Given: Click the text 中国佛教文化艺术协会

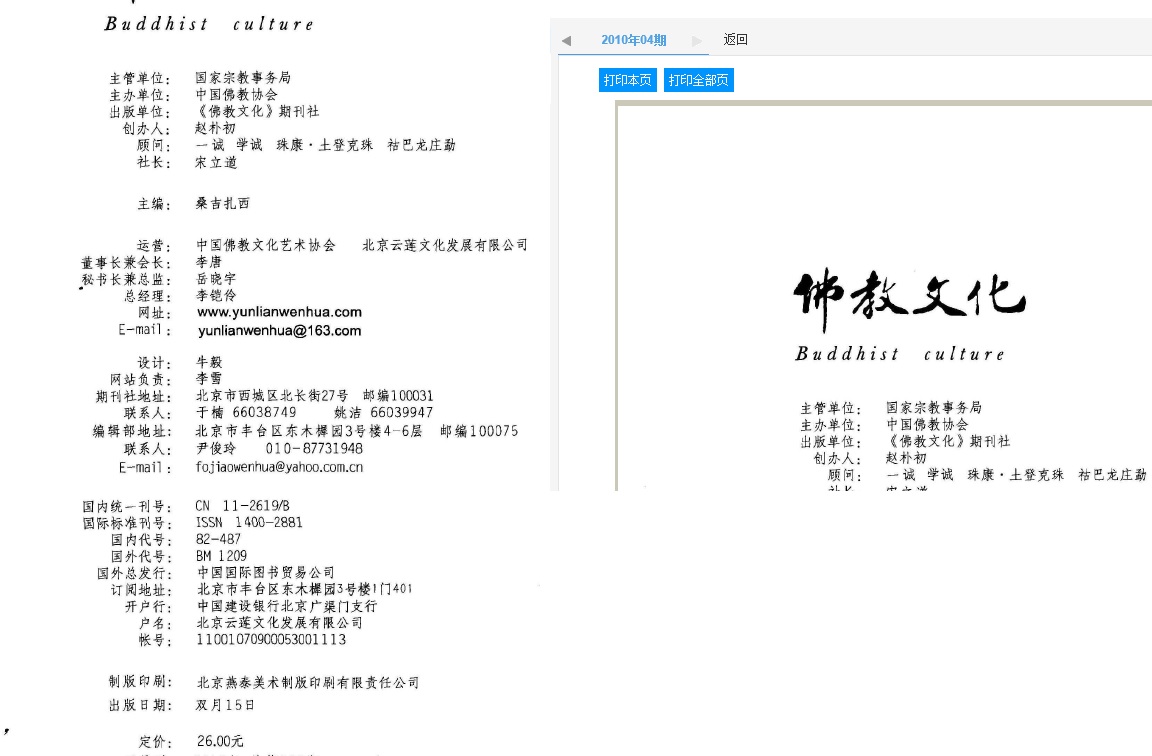Looking at the screenshot, I should click(265, 245).
